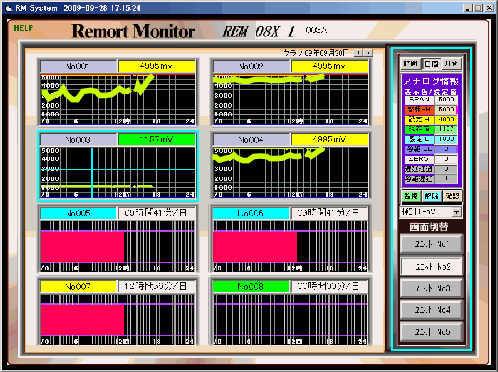Switch to the third tab in right panel
The height and width of the screenshot is (372, 498).
(452, 63)
